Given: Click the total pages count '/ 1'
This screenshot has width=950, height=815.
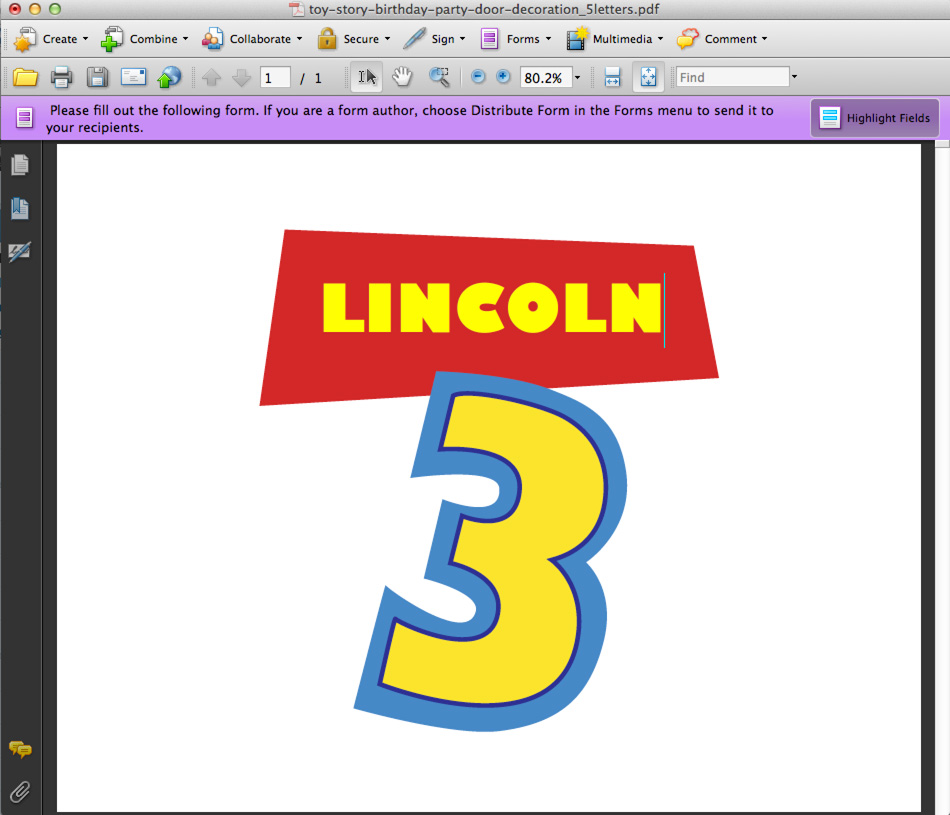Looking at the screenshot, I should click(x=310, y=78).
